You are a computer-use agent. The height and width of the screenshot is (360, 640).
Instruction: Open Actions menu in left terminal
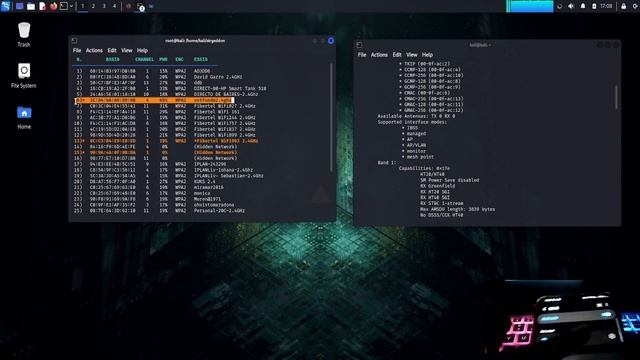click(94, 50)
